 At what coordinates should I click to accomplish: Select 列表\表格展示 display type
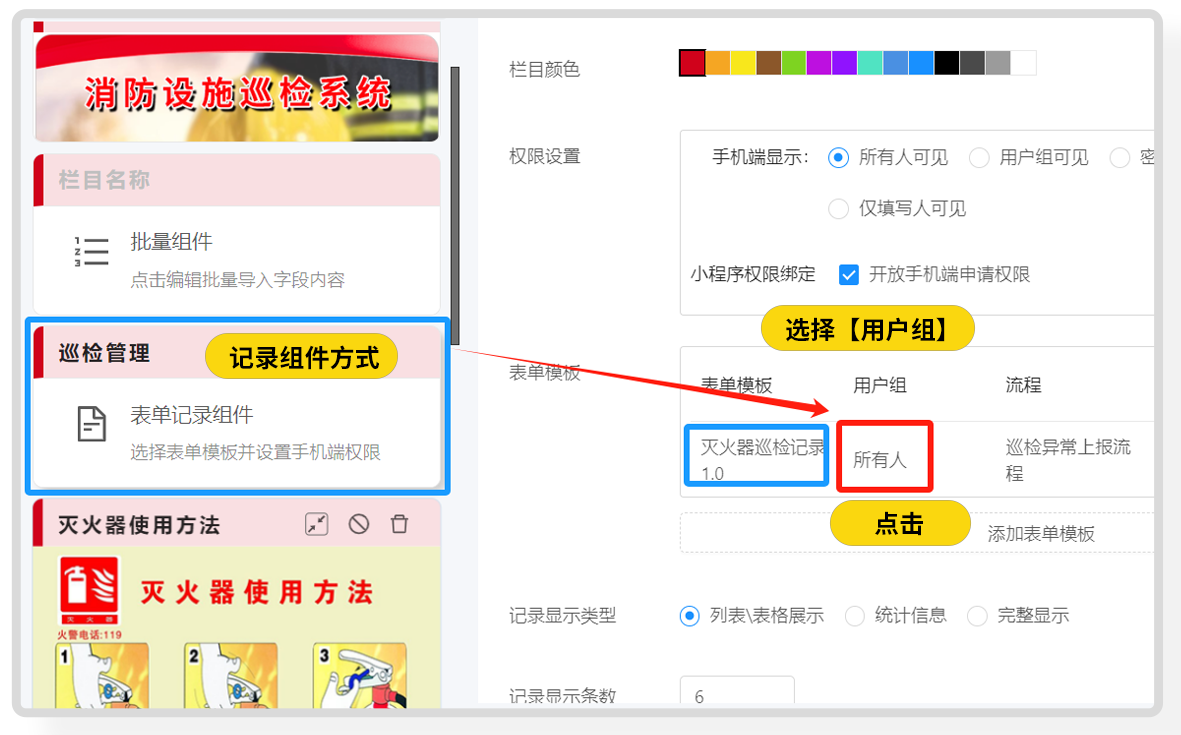pyautogui.click(x=689, y=616)
